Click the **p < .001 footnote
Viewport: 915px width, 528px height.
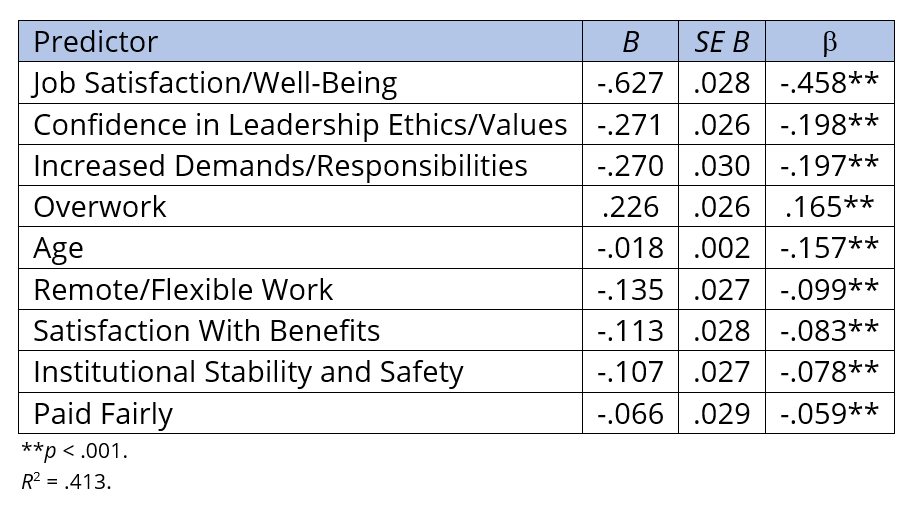point(74,451)
